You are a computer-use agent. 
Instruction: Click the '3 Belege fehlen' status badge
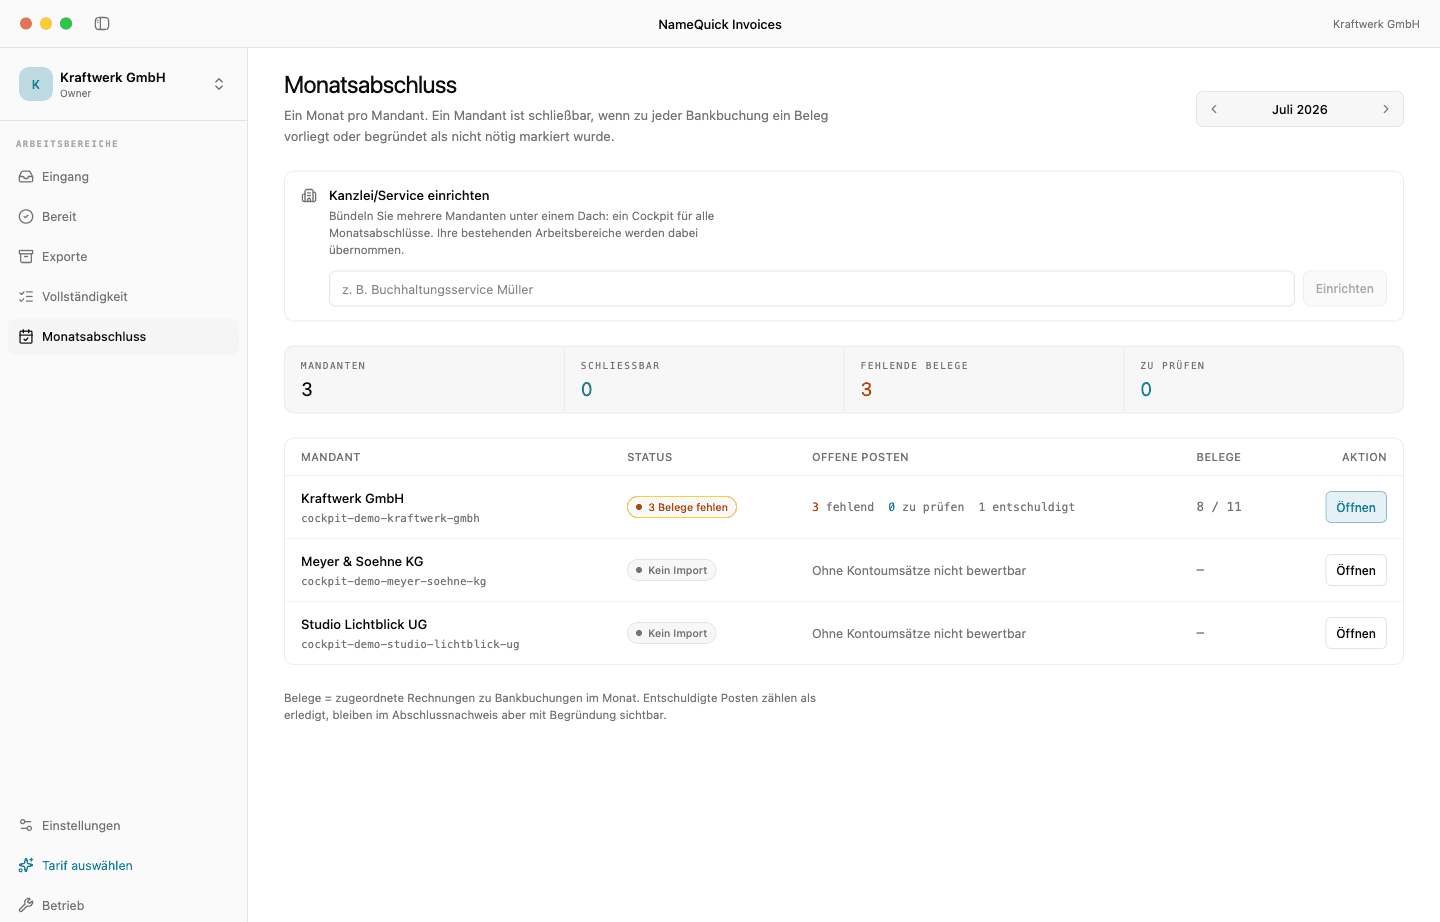pyautogui.click(x=682, y=507)
